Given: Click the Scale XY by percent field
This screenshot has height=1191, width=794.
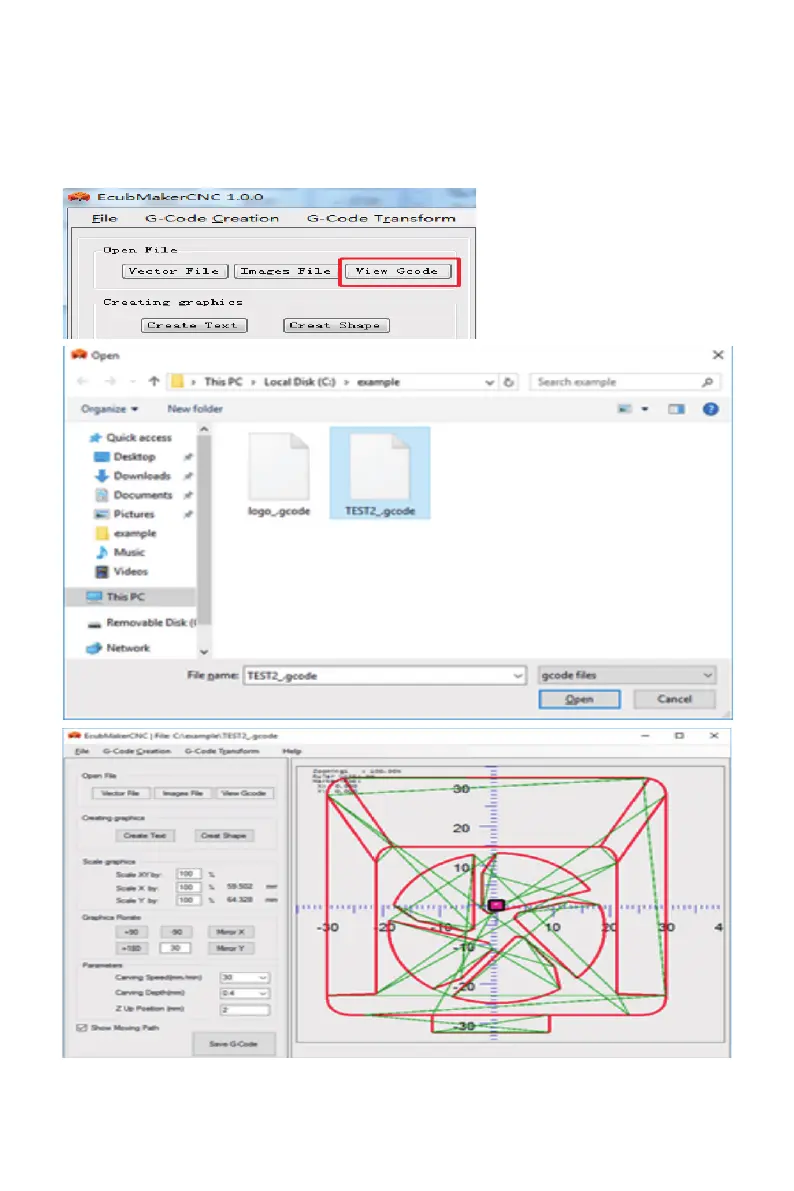Looking at the screenshot, I should pyautogui.click(x=188, y=874).
